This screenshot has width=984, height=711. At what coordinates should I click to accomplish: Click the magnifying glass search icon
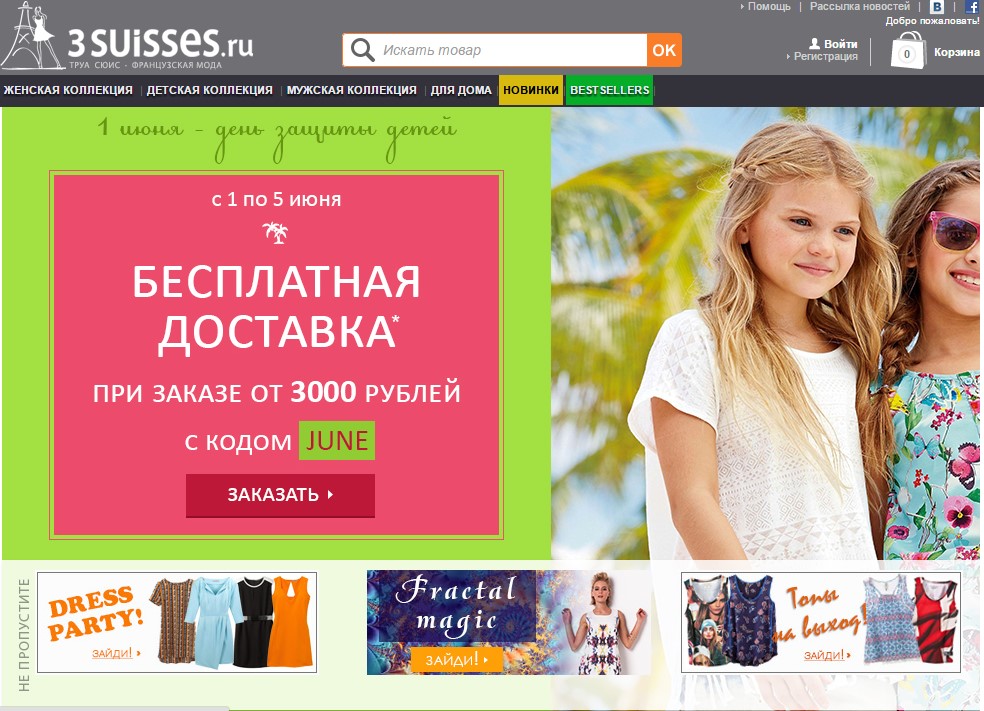click(363, 50)
